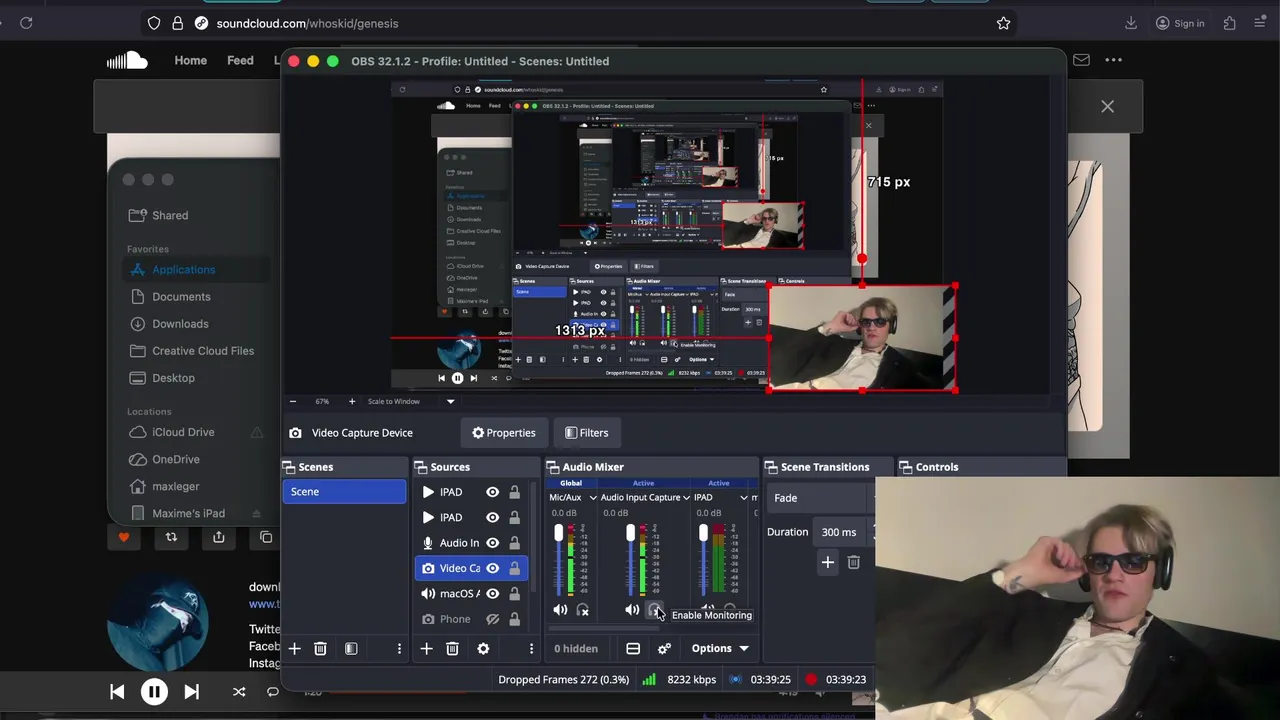Screen dimensions: 1280x720
Task: Open Scenes dock three-dot menu
Action: pyautogui.click(x=399, y=649)
